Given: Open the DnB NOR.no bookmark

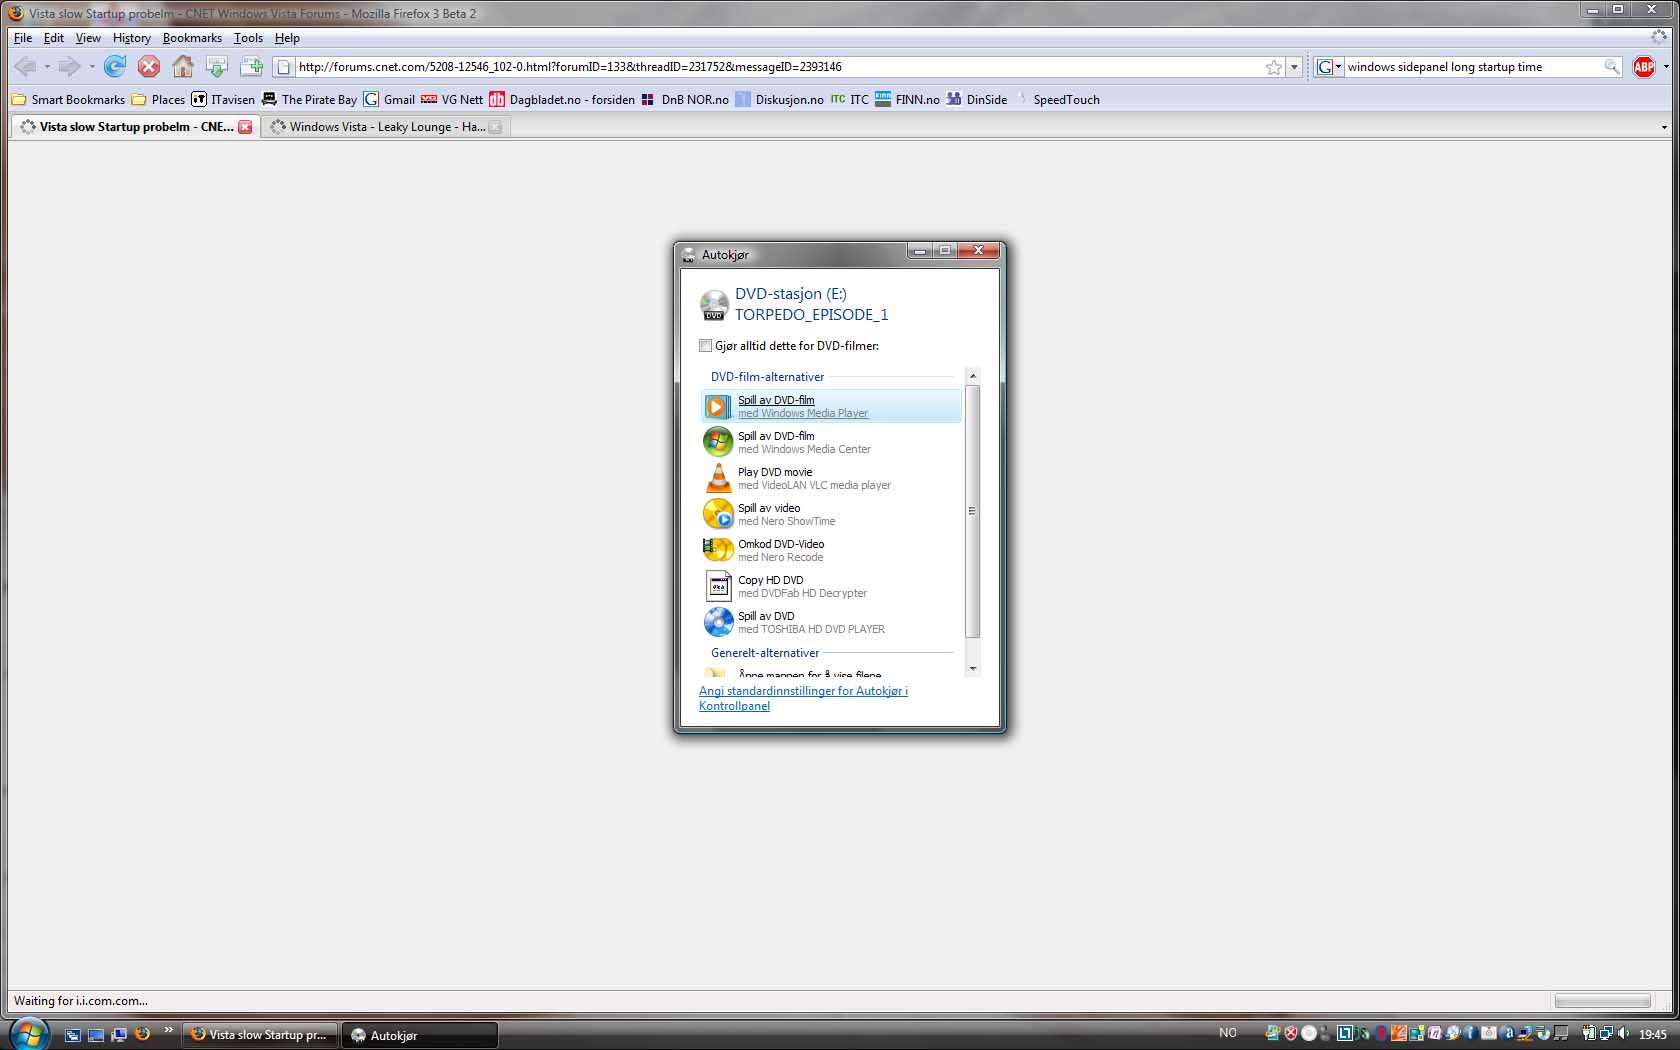Looking at the screenshot, I should pyautogui.click(x=685, y=99).
